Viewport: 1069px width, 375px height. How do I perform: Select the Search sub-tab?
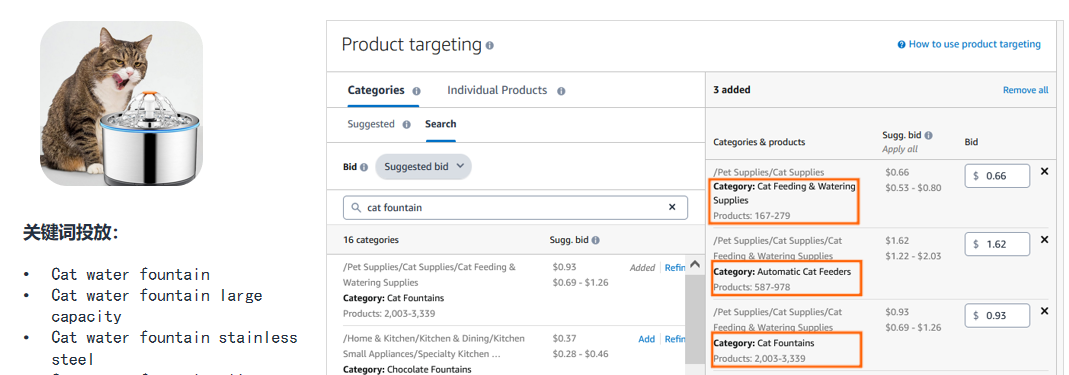tap(440, 124)
